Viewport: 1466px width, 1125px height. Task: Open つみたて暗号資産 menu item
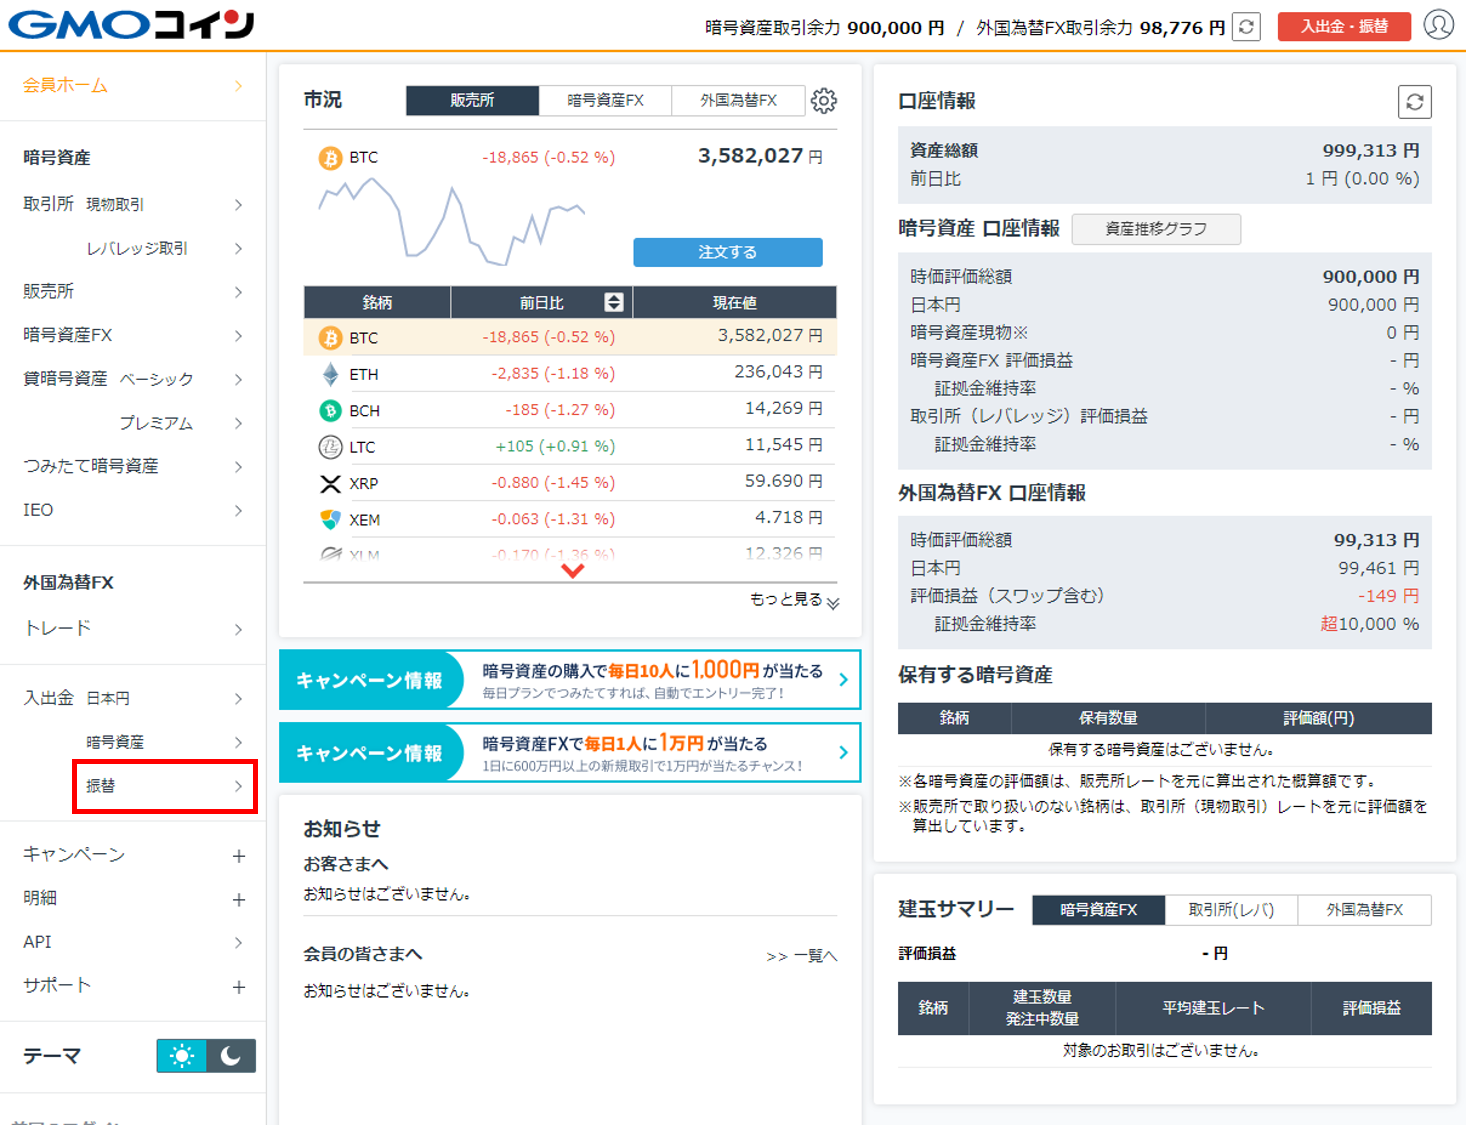(133, 466)
